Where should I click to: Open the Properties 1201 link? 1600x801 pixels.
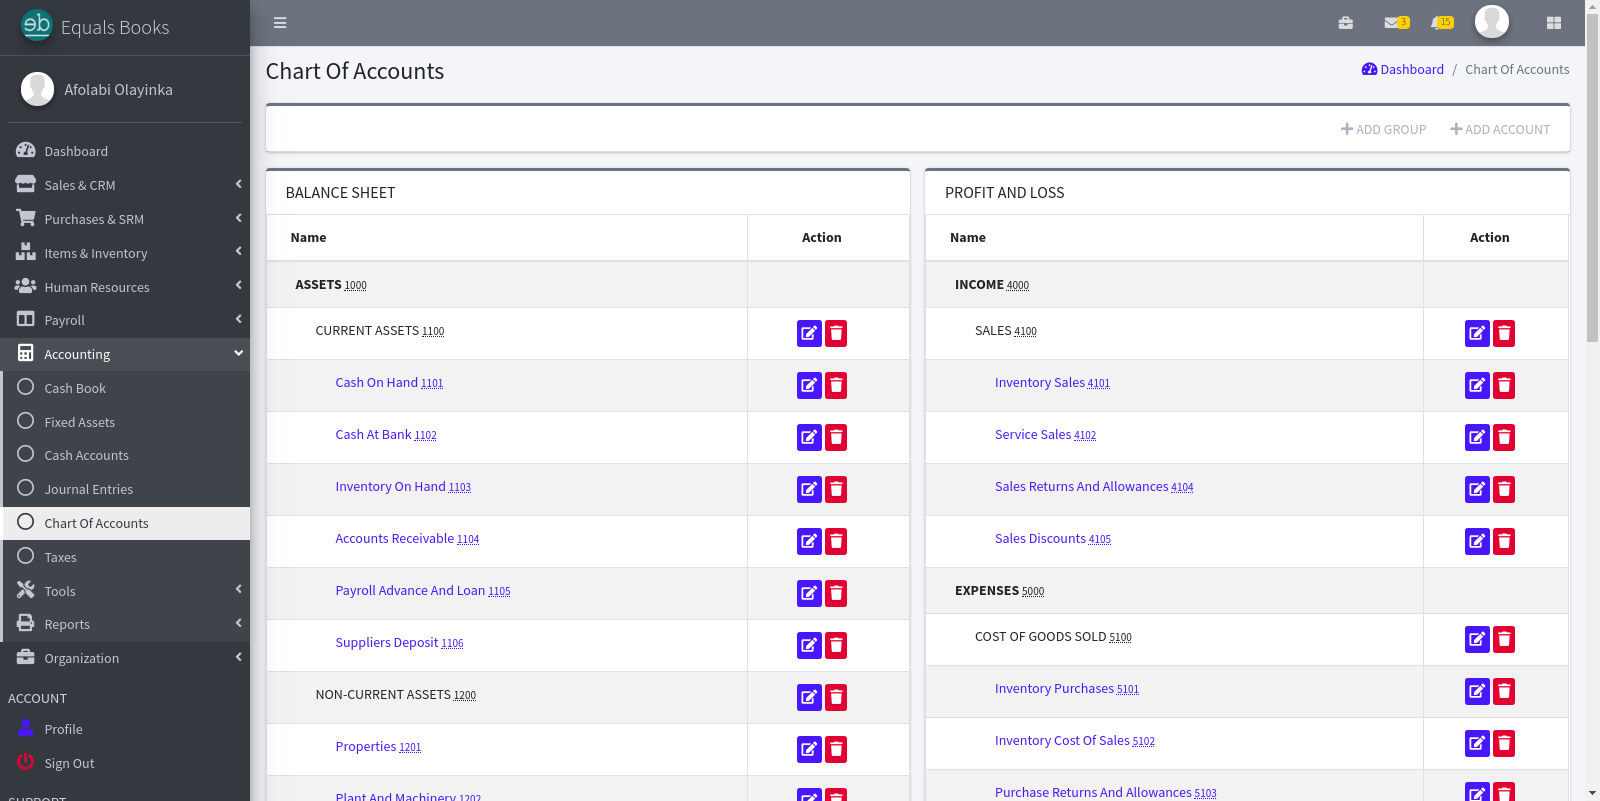(378, 747)
